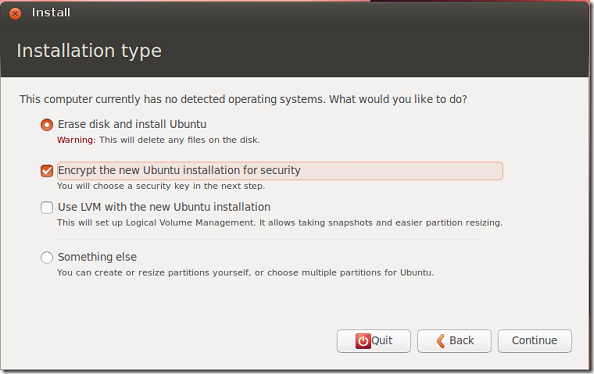Image resolution: width=594 pixels, height=374 pixels.
Task: Click the Quit button
Action: [374, 341]
